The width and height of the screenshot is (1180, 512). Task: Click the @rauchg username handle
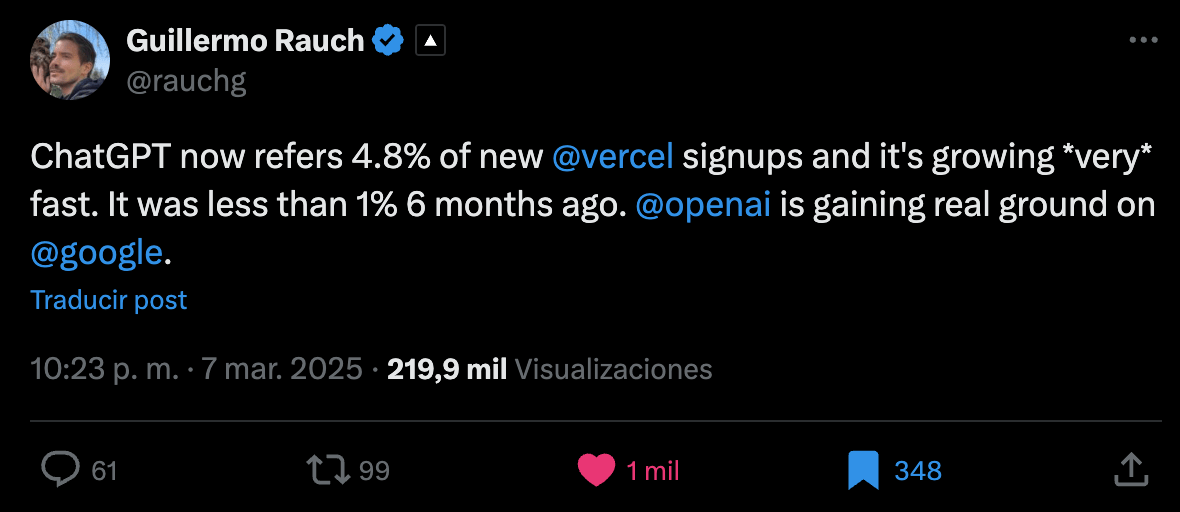click(x=186, y=81)
